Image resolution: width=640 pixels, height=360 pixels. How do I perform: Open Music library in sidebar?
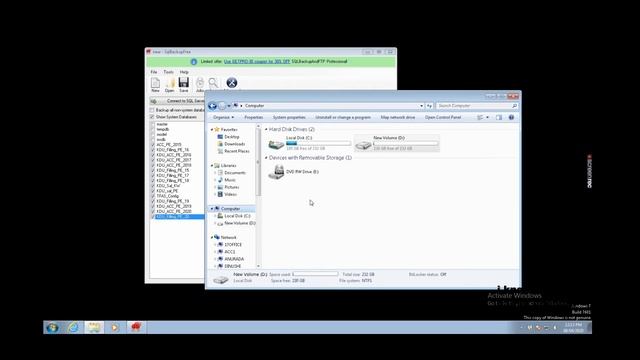click(x=230, y=180)
